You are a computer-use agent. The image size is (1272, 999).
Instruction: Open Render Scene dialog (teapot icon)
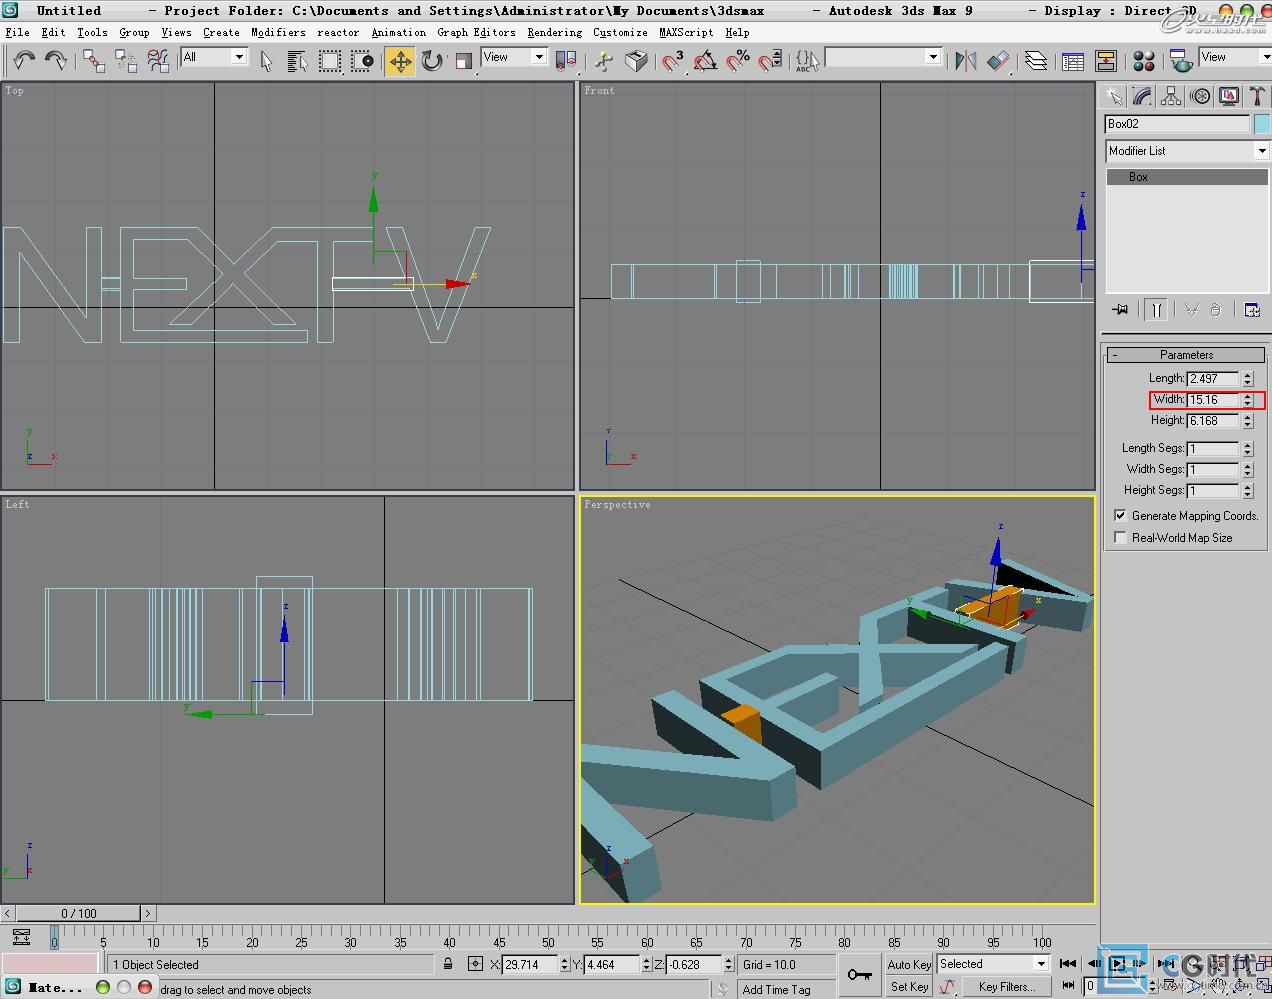tap(1181, 61)
